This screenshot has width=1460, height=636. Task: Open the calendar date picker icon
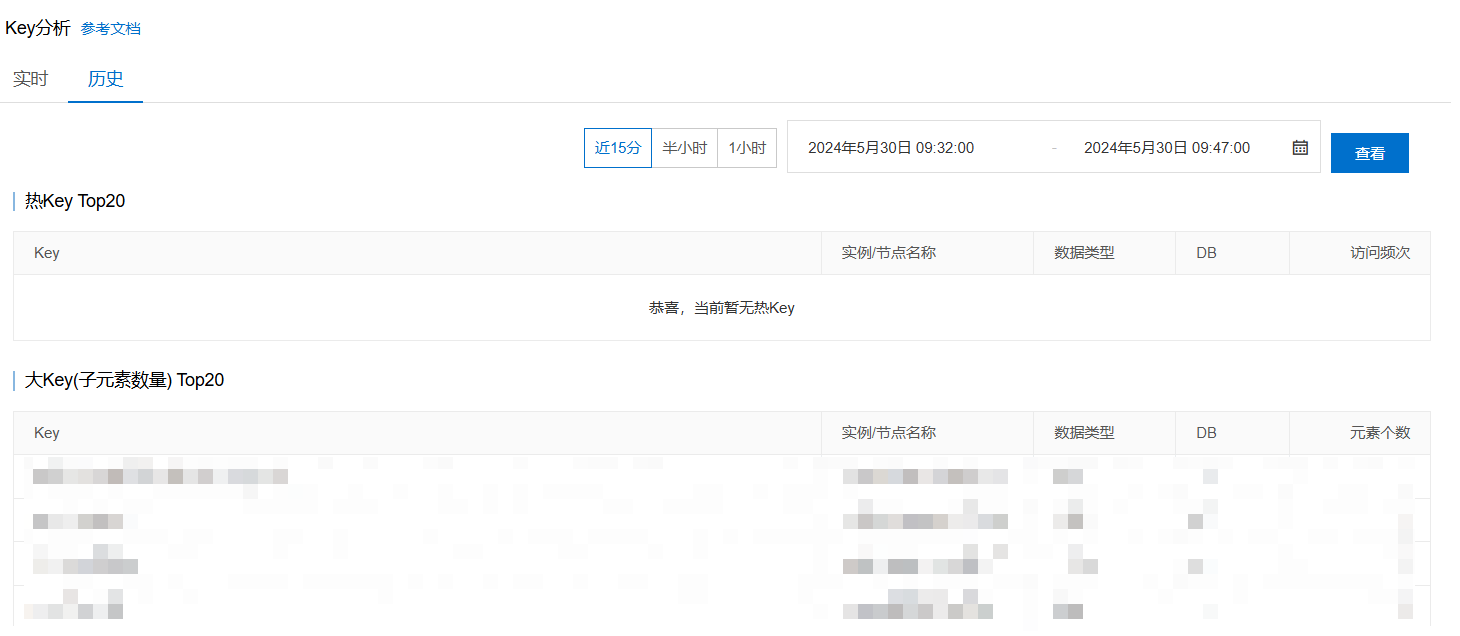click(x=1300, y=148)
